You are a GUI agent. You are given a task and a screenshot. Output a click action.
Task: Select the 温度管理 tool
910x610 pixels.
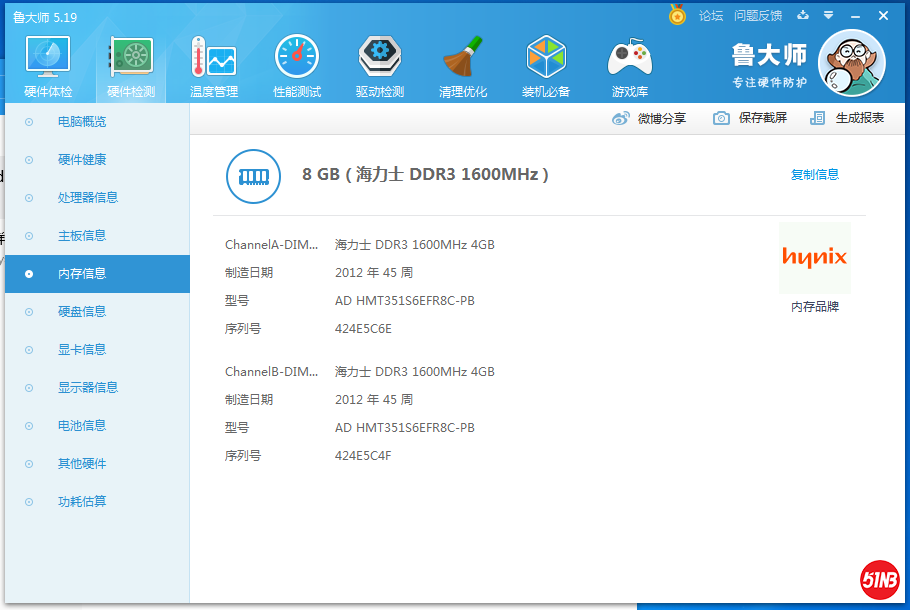tap(213, 65)
